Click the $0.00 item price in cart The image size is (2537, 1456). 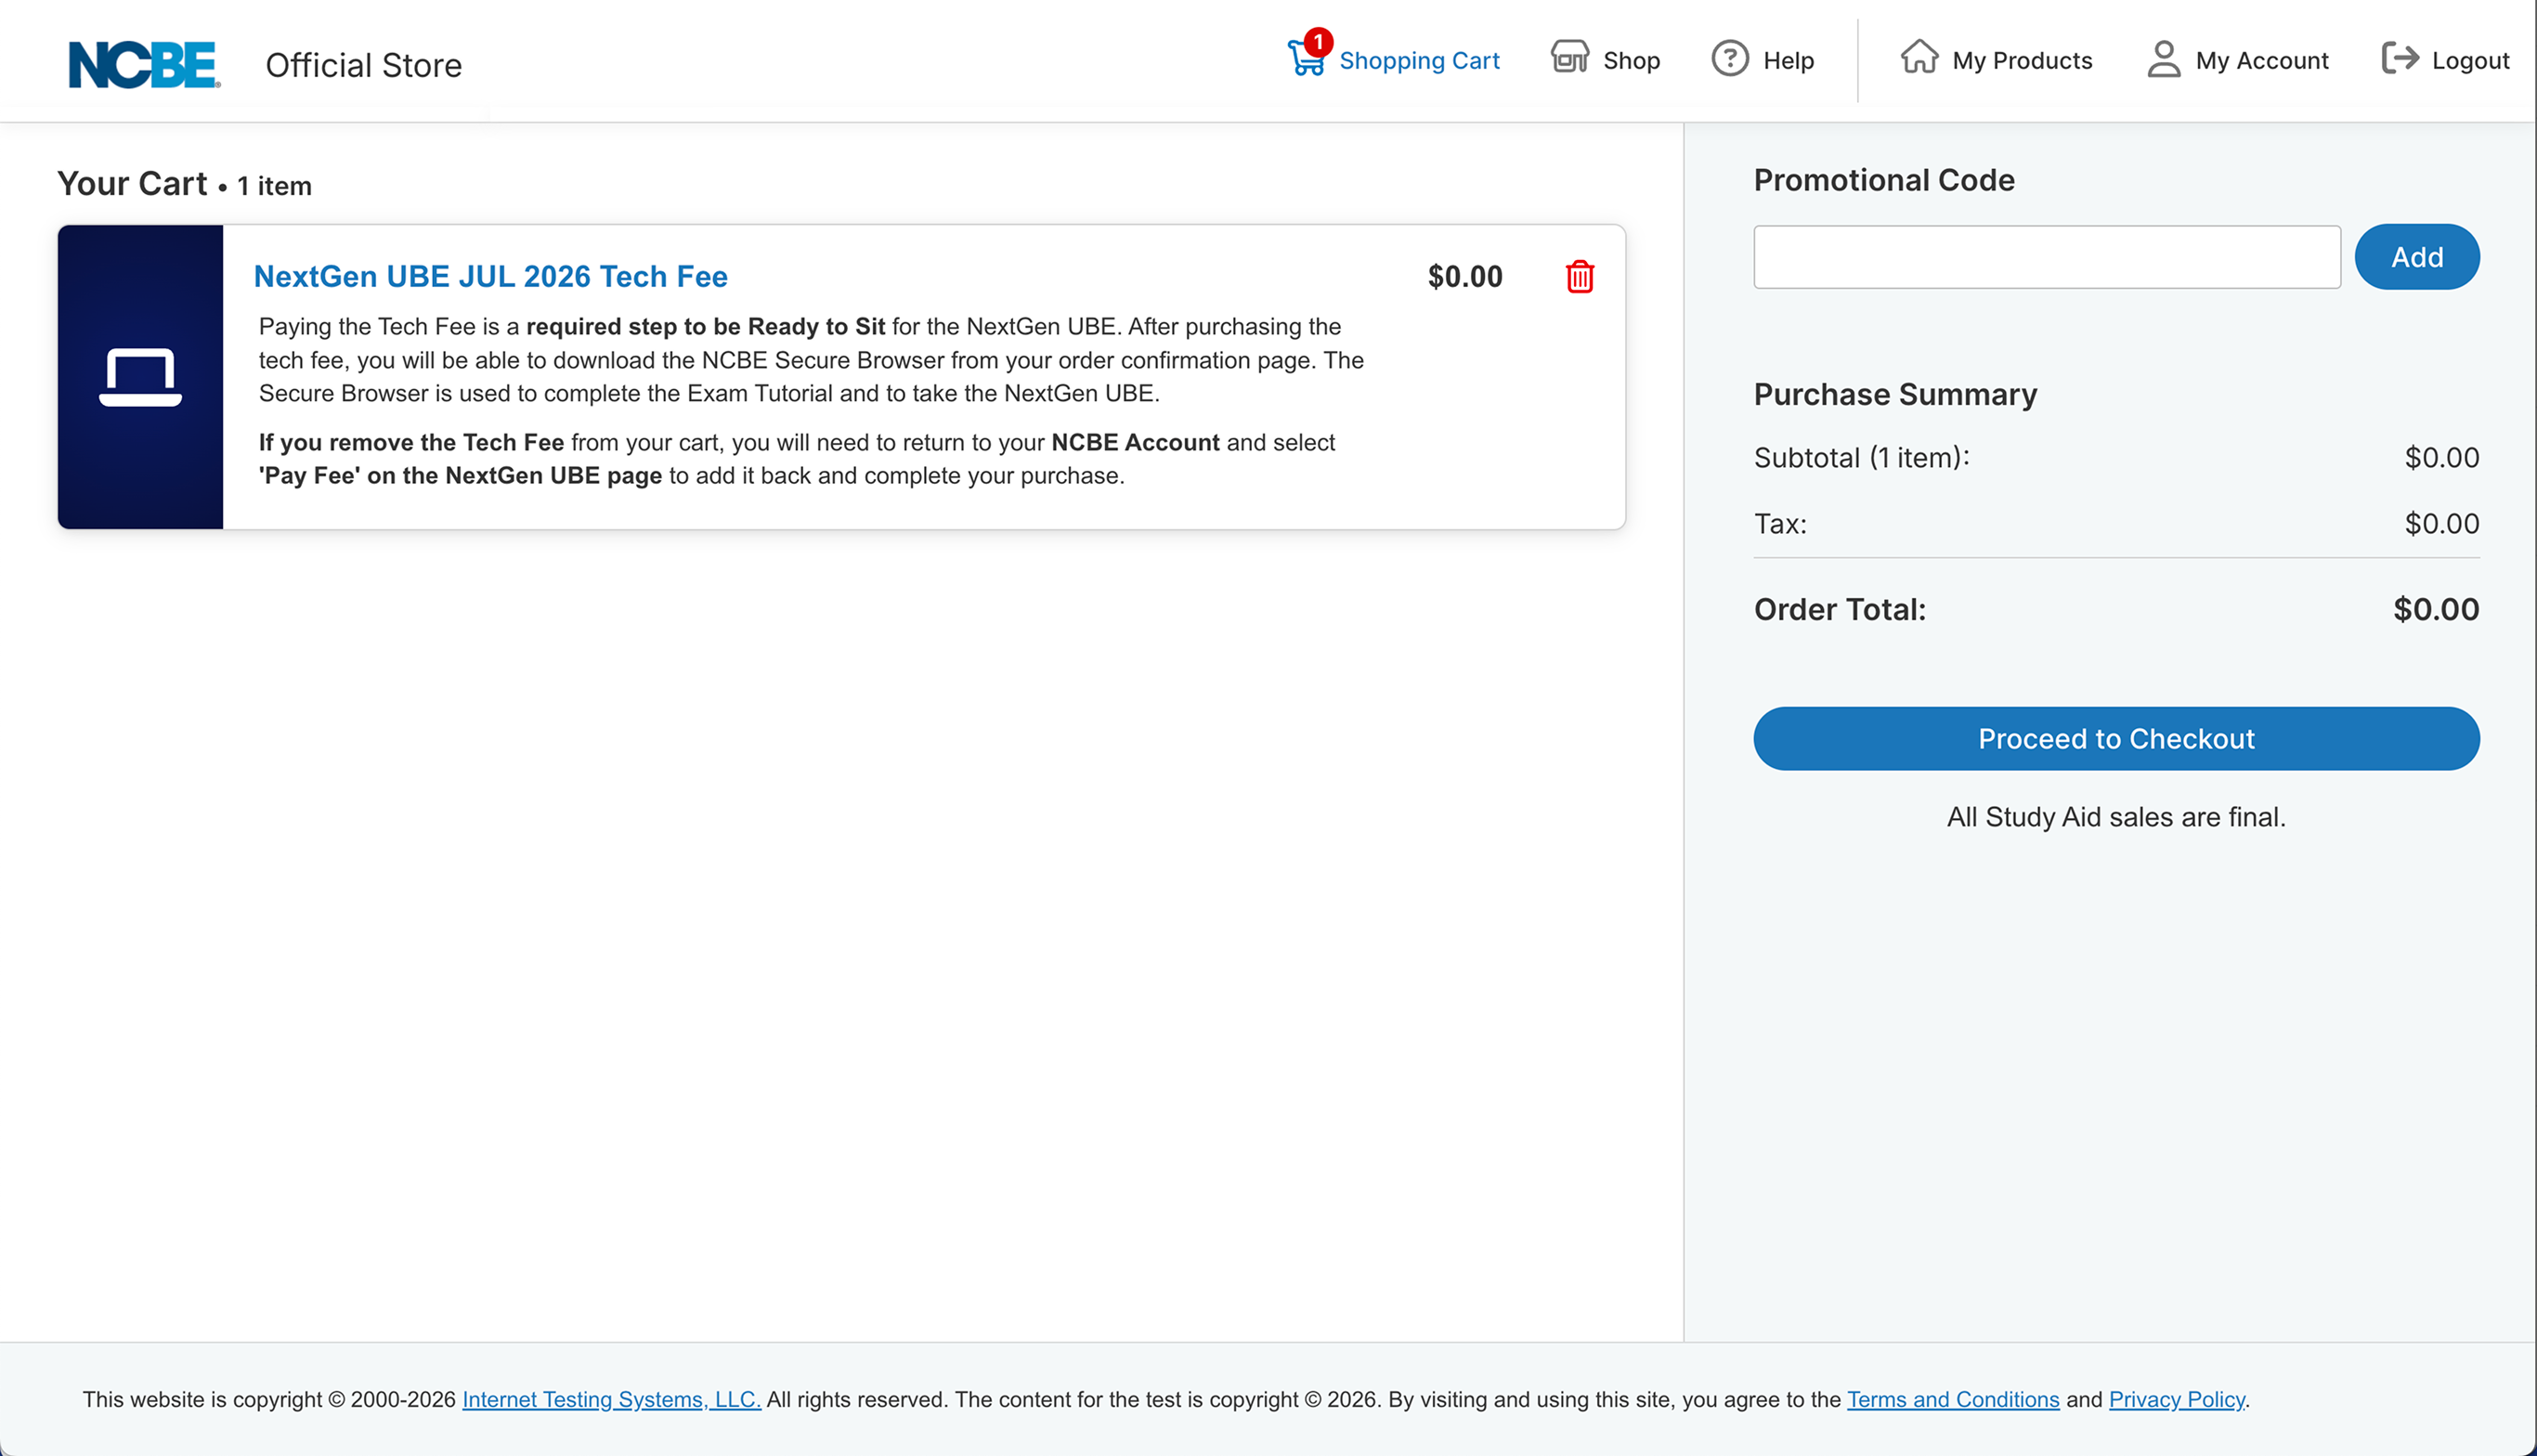1465,277
